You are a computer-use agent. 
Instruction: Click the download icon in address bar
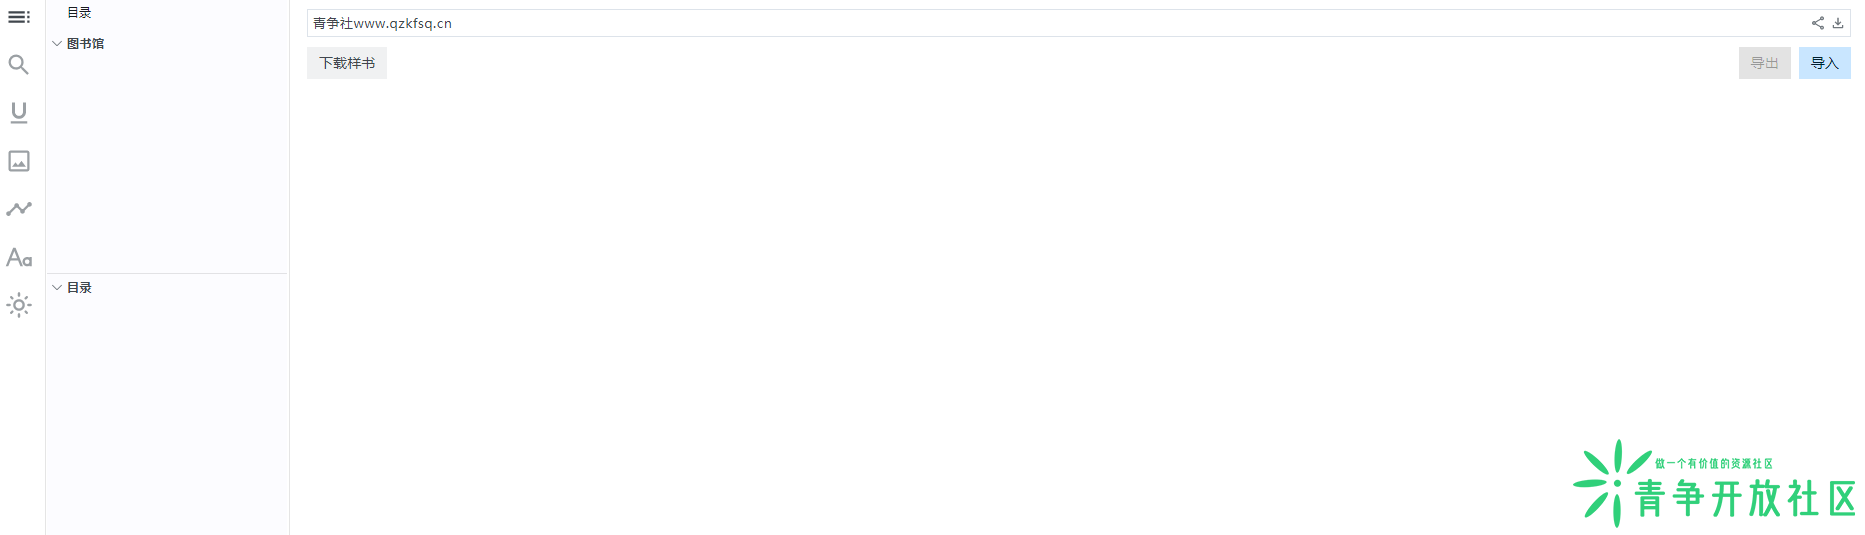pyautogui.click(x=1838, y=23)
